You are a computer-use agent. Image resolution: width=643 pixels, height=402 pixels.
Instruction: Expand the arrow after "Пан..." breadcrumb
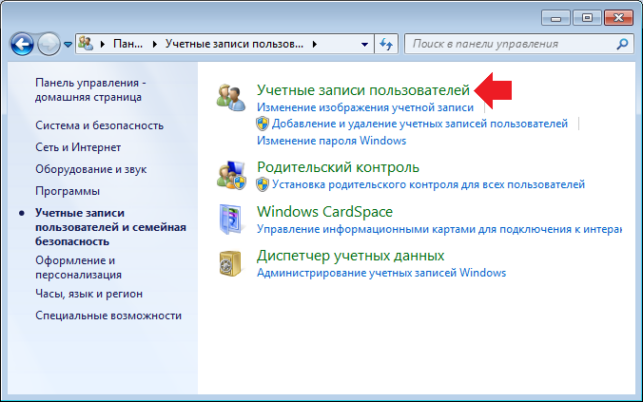click(154, 44)
